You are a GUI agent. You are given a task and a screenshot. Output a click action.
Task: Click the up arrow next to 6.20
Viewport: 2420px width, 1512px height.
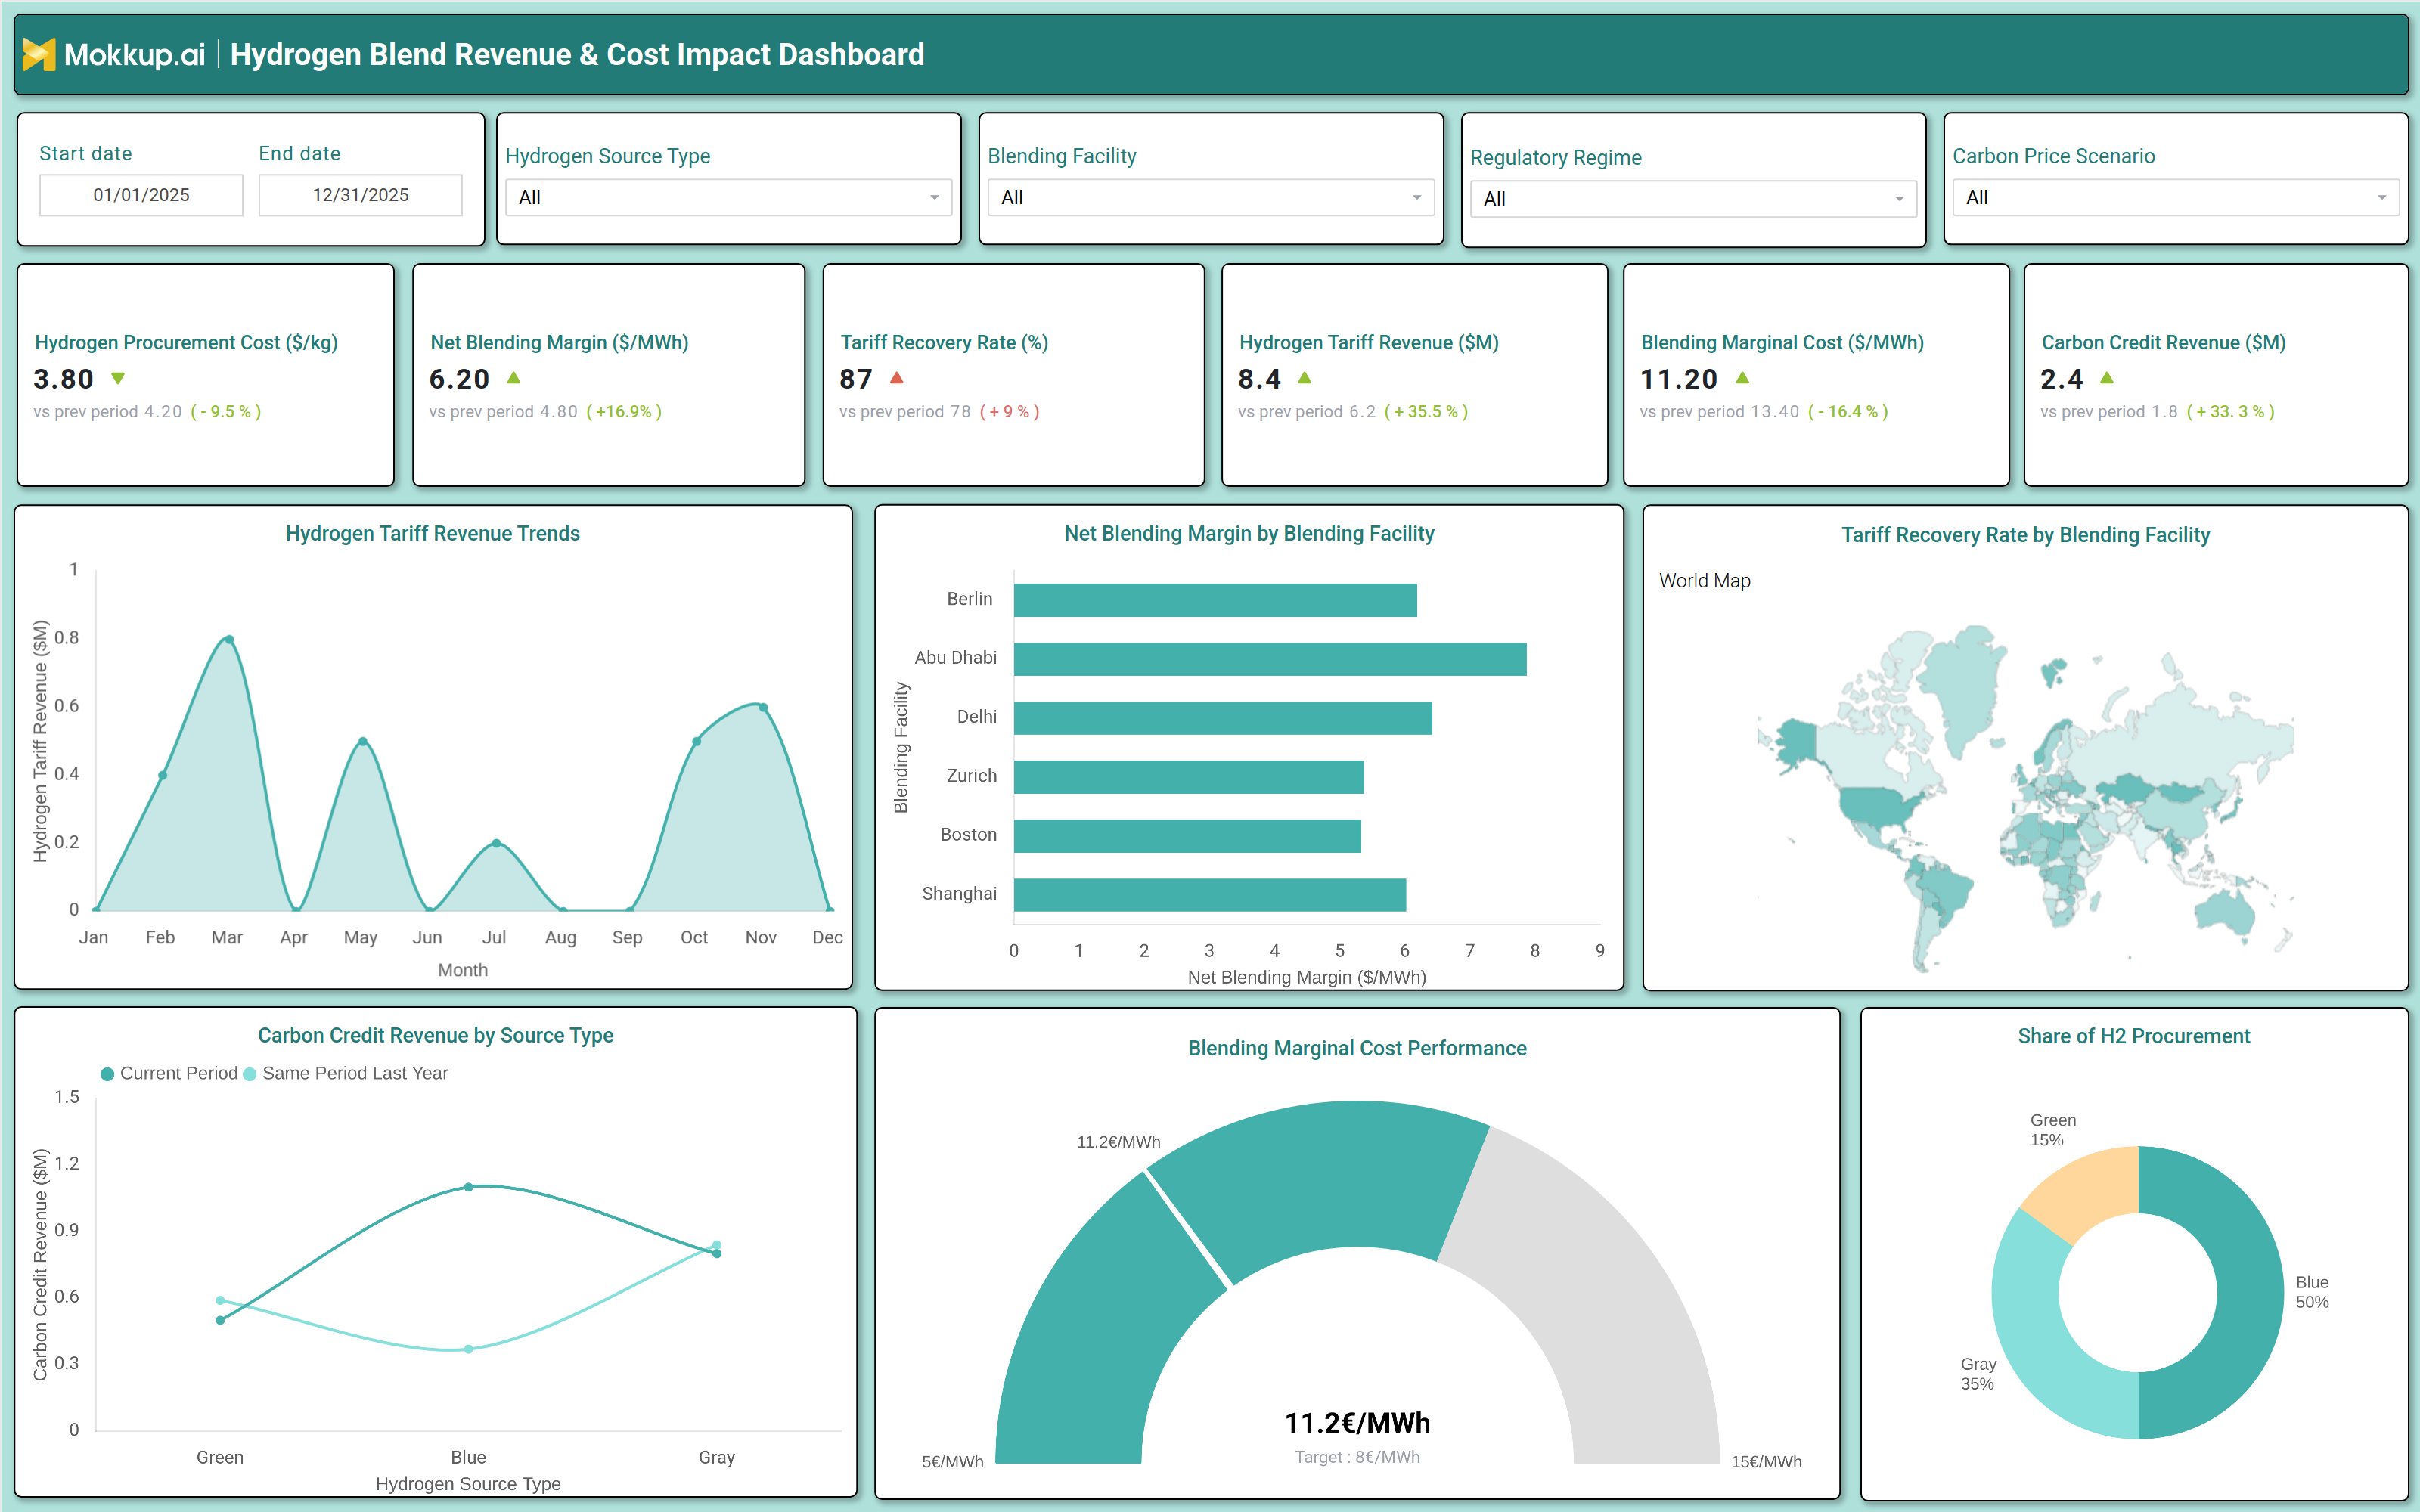(514, 378)
